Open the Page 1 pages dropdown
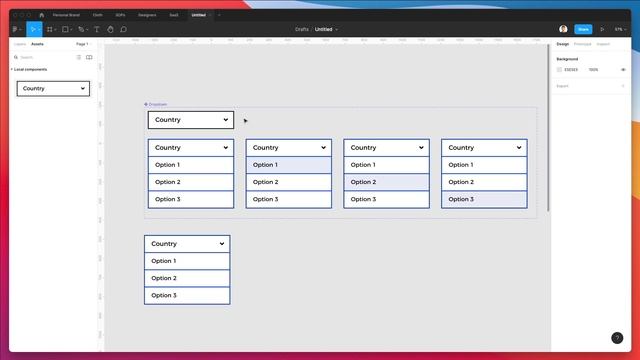Image resolution: width=640 pixels, height=360 pixels. (x=83, y=44)
